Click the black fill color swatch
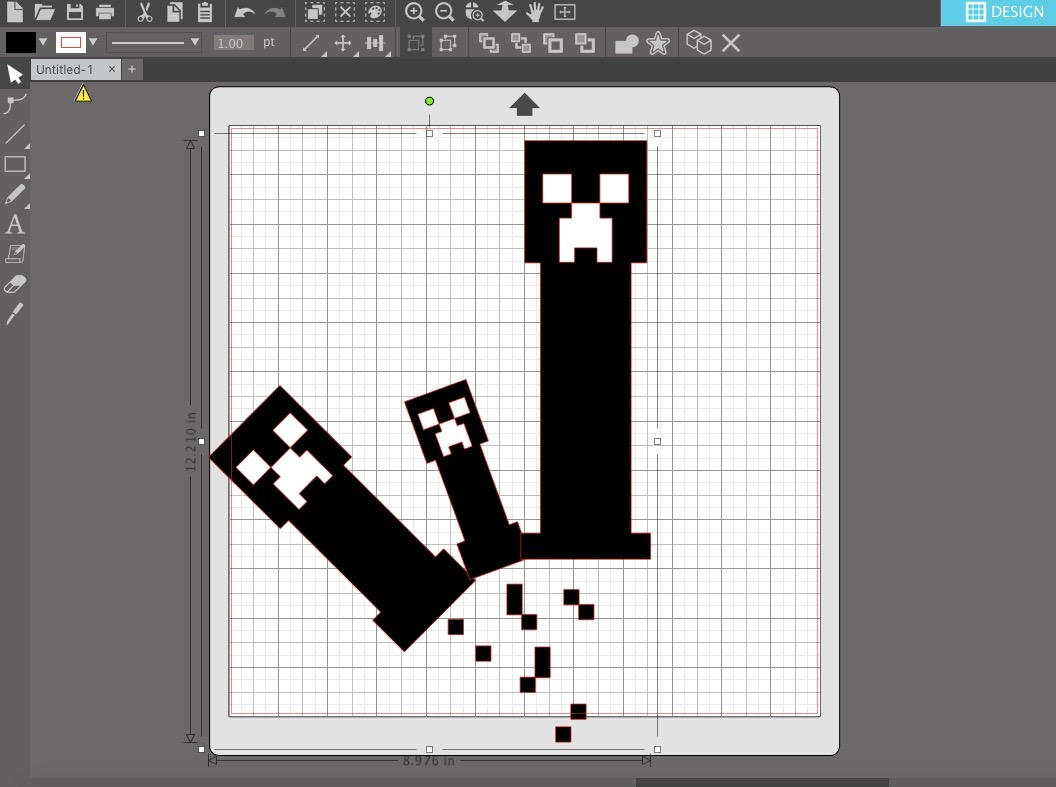The height and width of the screenshot is (787, 1056). pos(20,42)
